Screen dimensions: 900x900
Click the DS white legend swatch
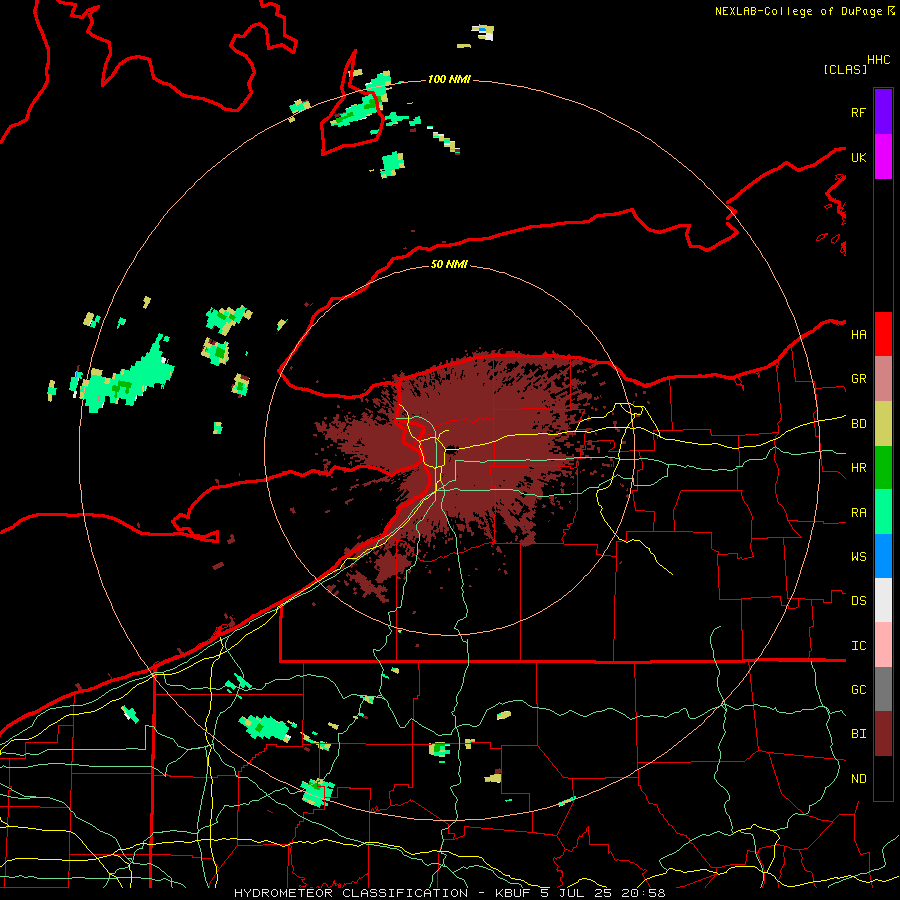point(883,600)
